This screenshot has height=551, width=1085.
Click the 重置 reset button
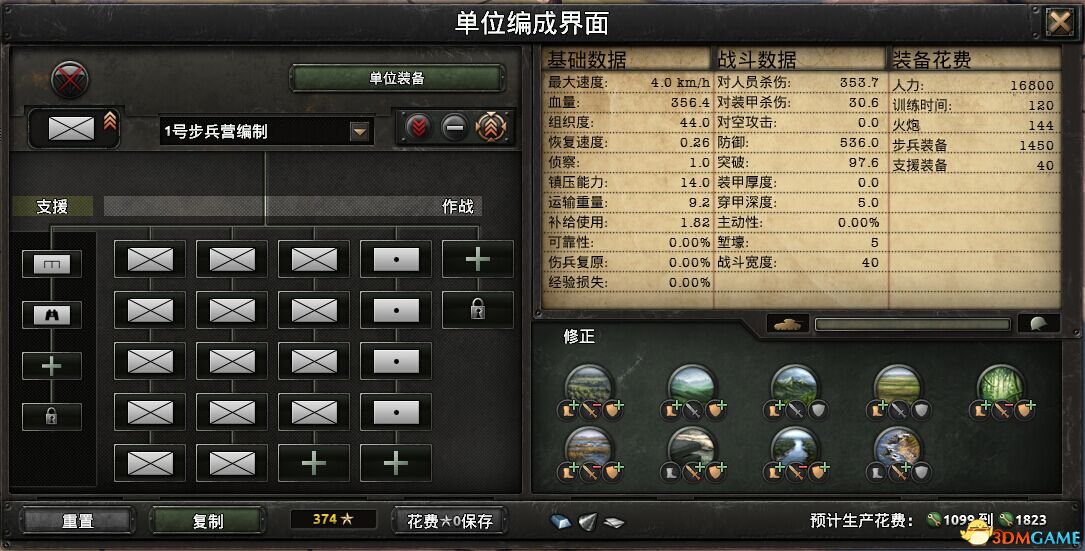(x=78, y=521)
